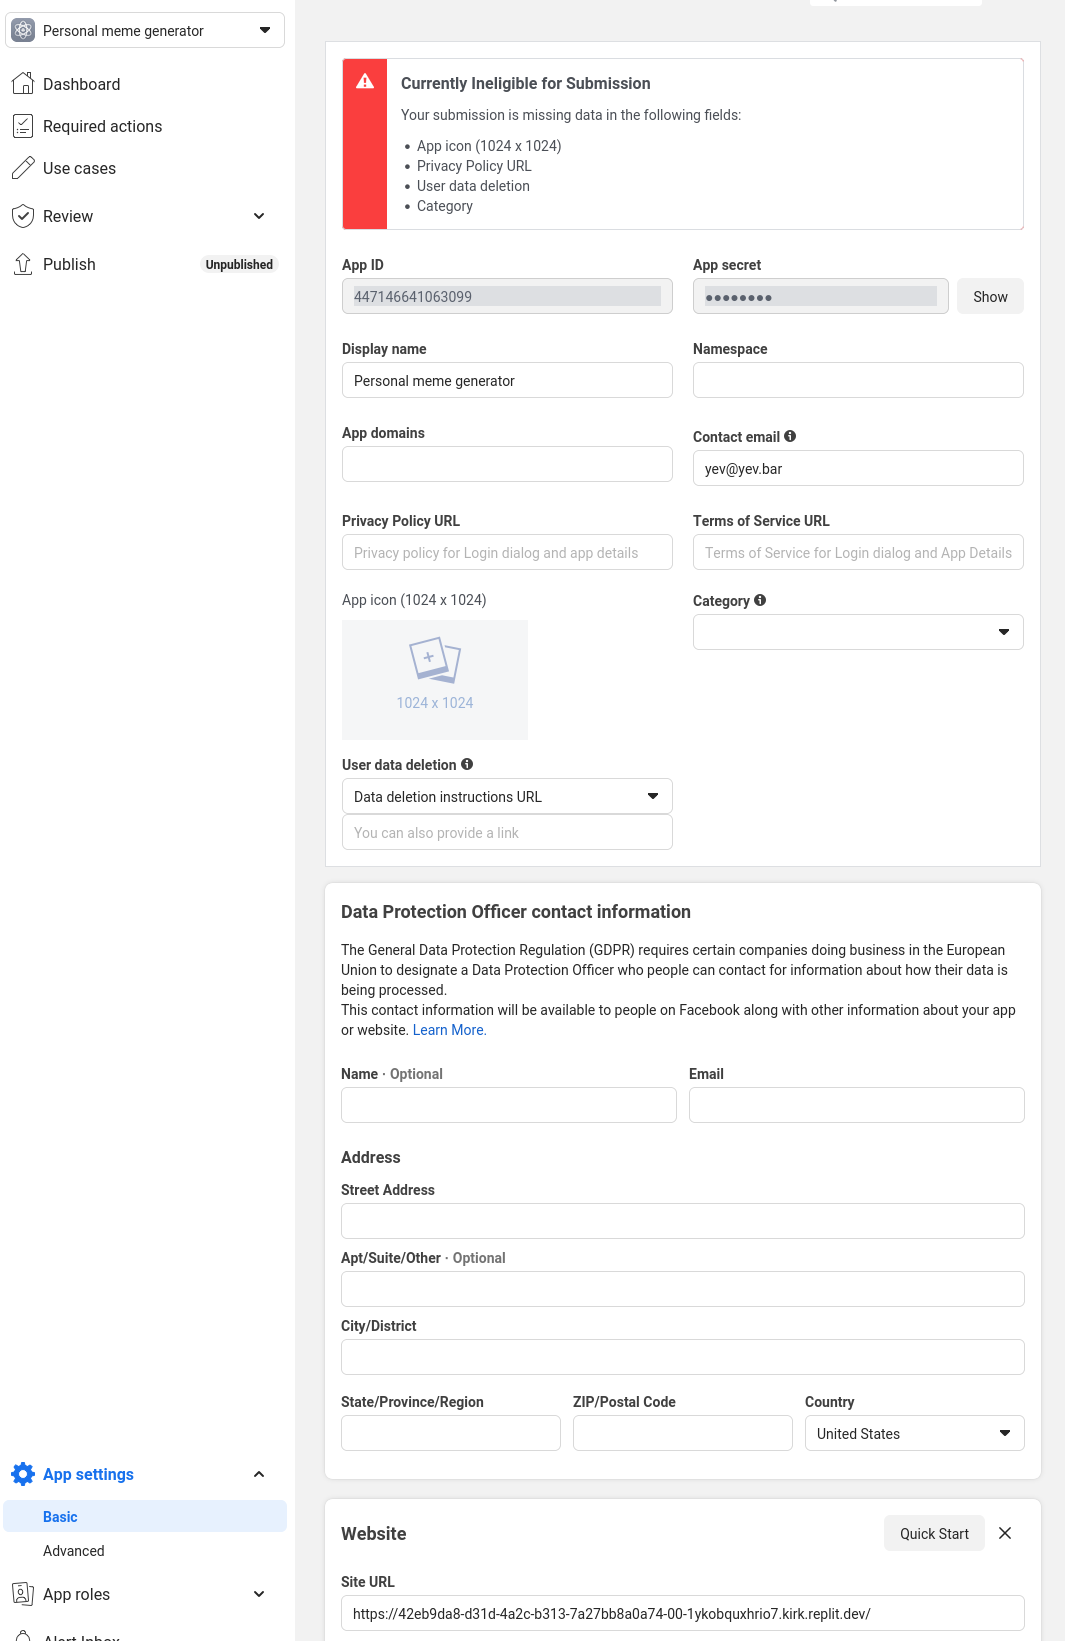Click the "Privacy Policy URL" missing-field item in alert
This screenshot has height=1641, width=1065.
point(474,166)
